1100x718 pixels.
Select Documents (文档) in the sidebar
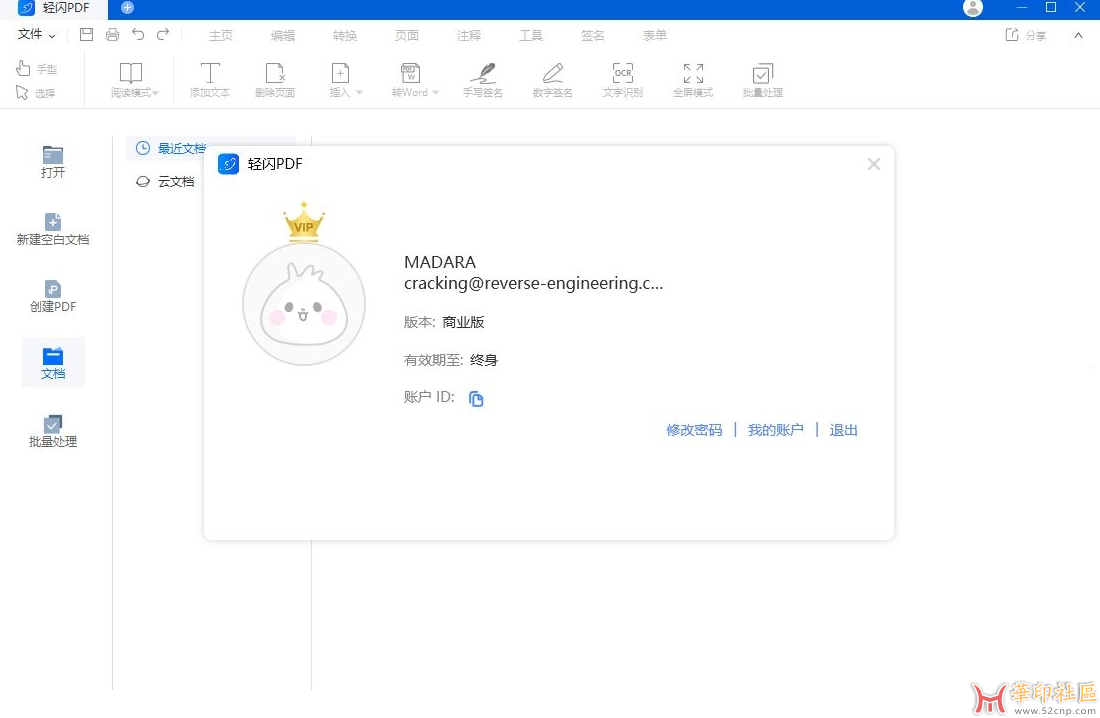[x=53, y=363]
